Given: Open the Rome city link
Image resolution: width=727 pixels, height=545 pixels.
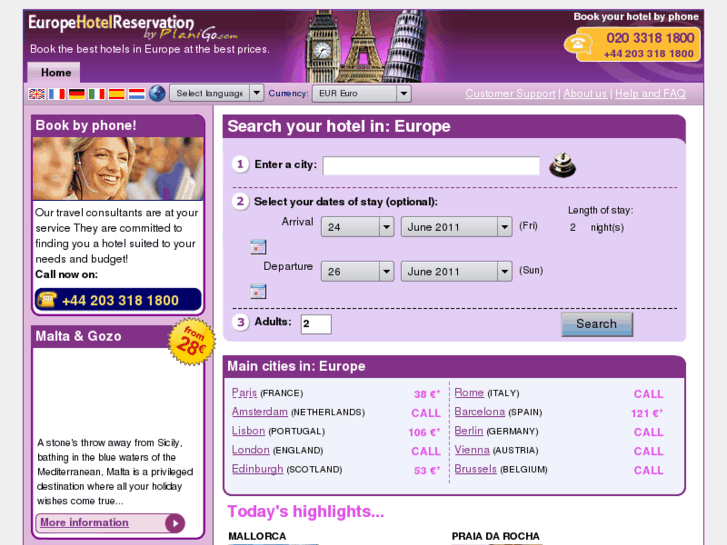Looking at the screenshot, I should click(469, 393).
